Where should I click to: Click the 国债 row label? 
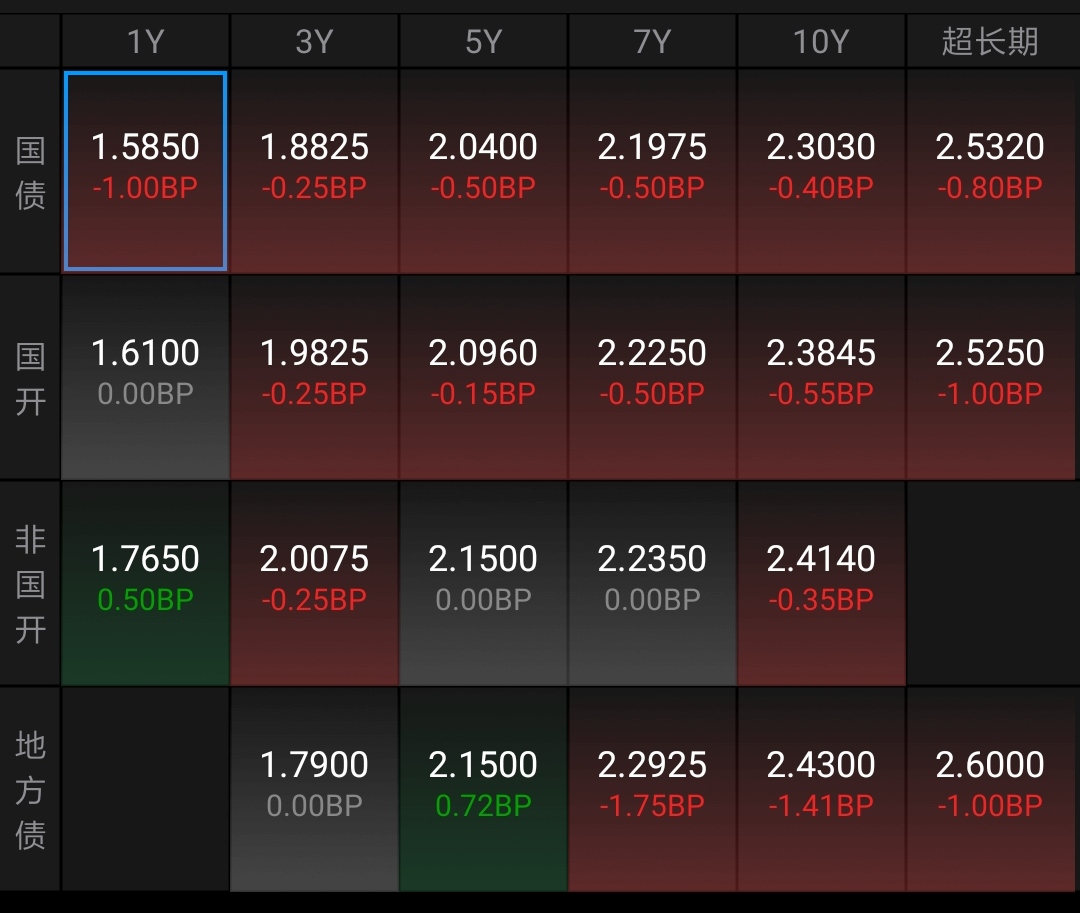[30, 172]
